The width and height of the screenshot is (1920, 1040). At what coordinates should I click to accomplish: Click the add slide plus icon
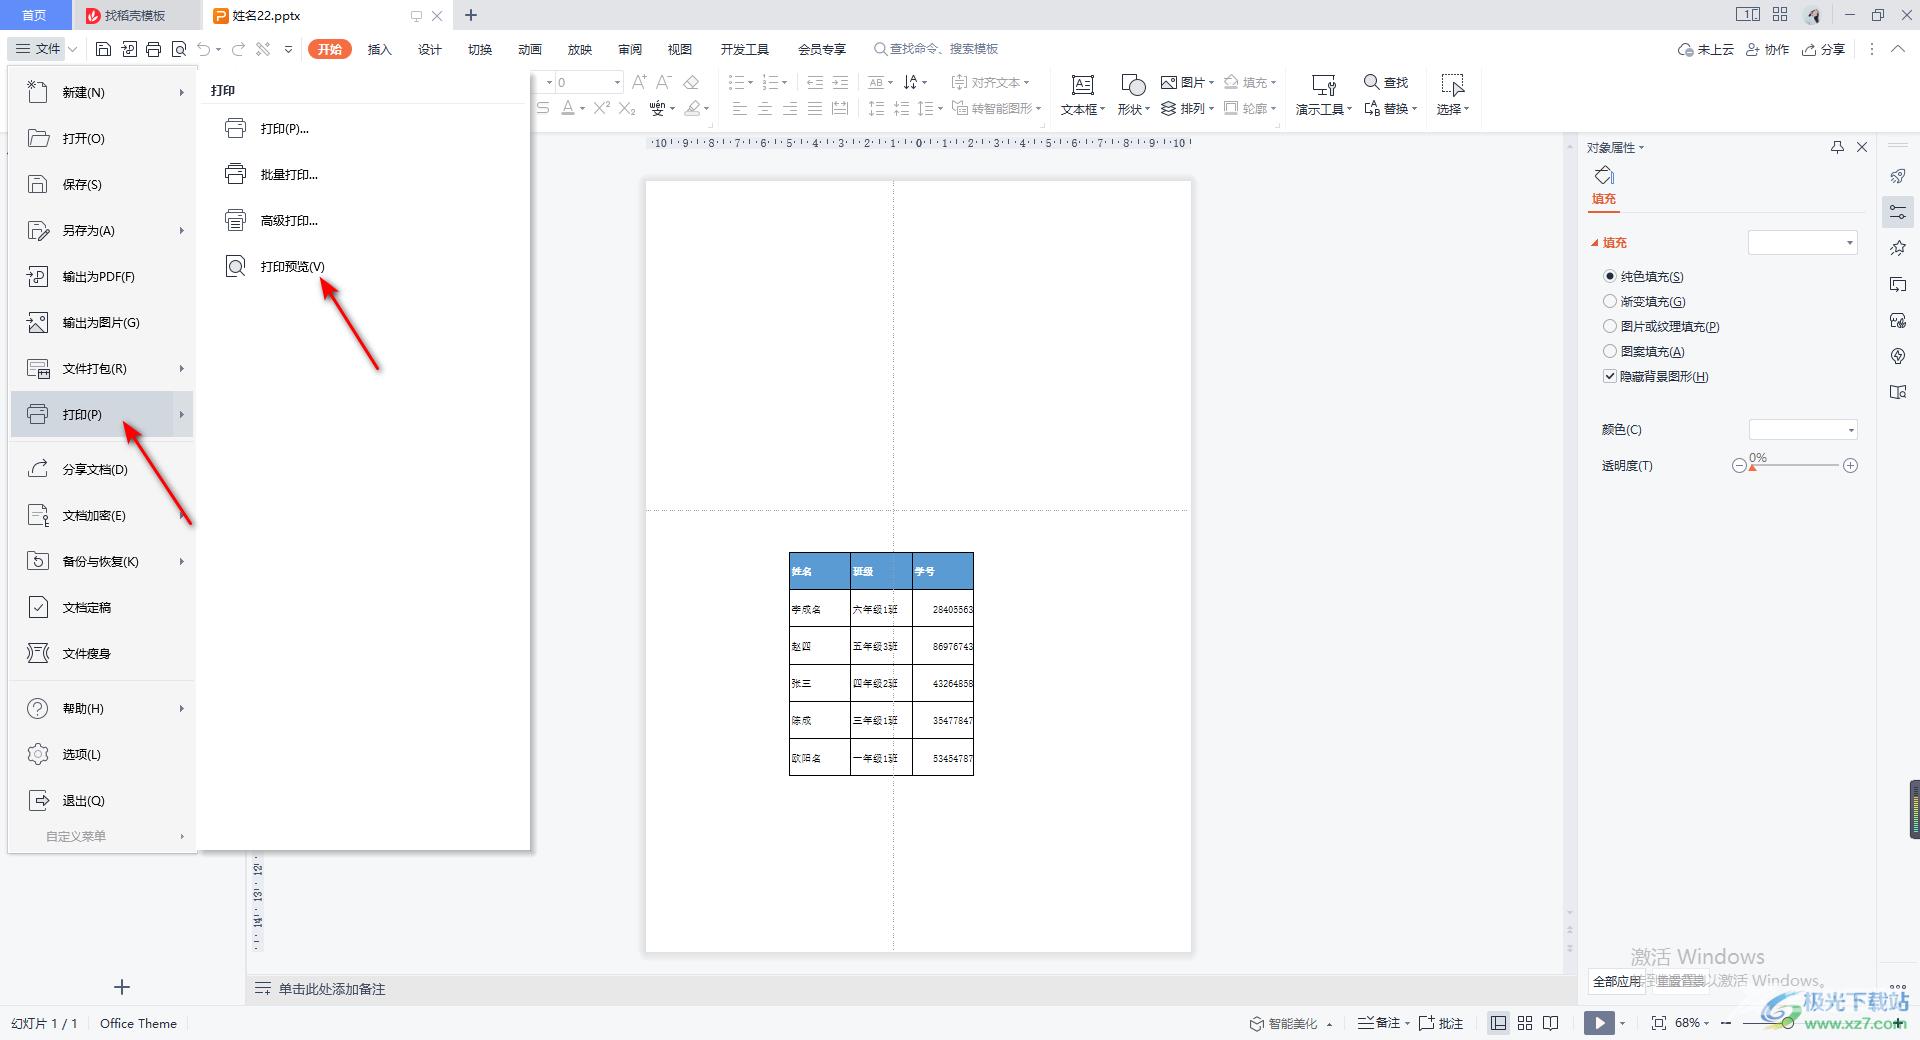[122, 987]
